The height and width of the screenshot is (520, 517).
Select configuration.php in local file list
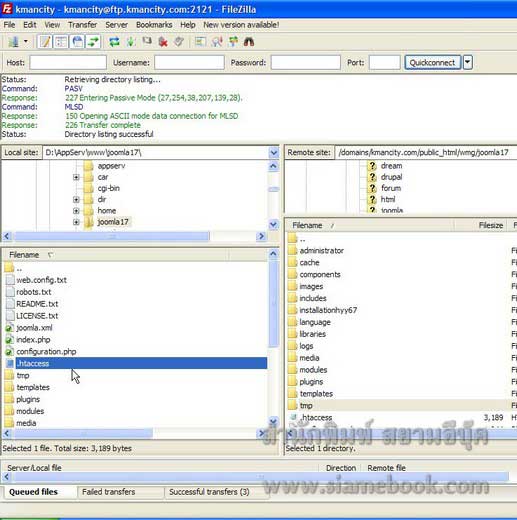[x=46, y=352]
